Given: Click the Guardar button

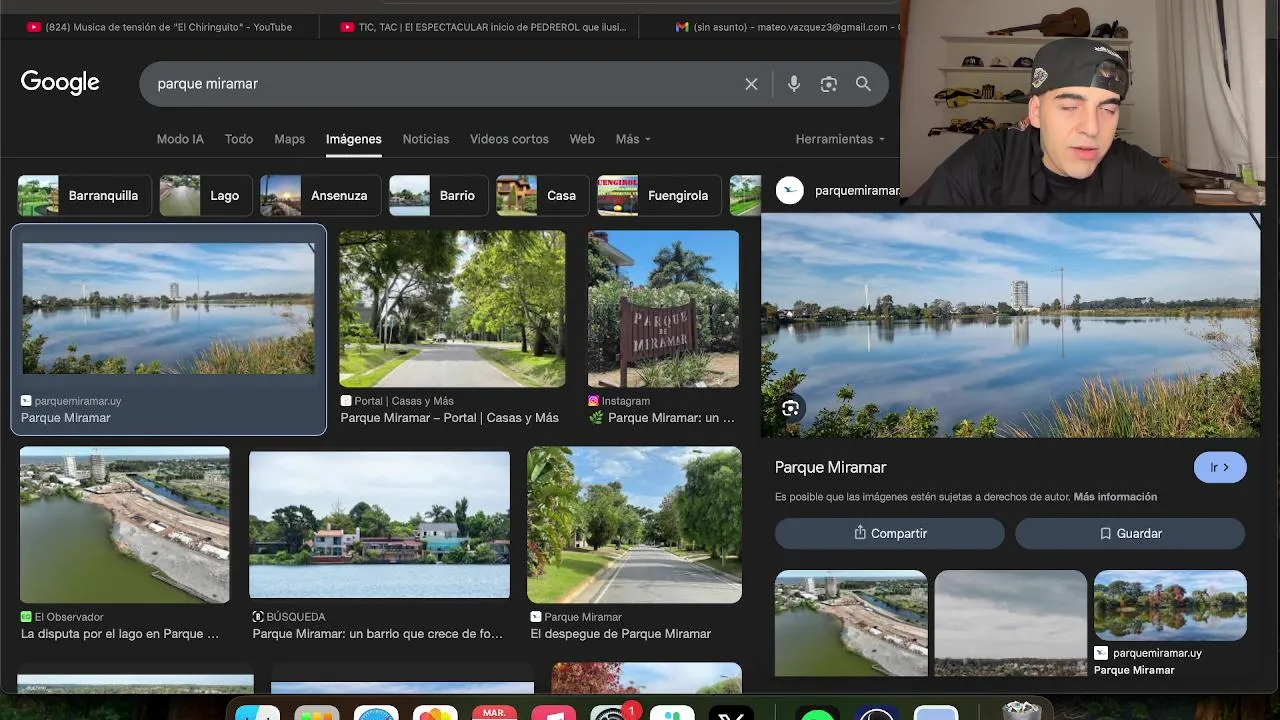Looking at the screenshot, I should 1130,533.
